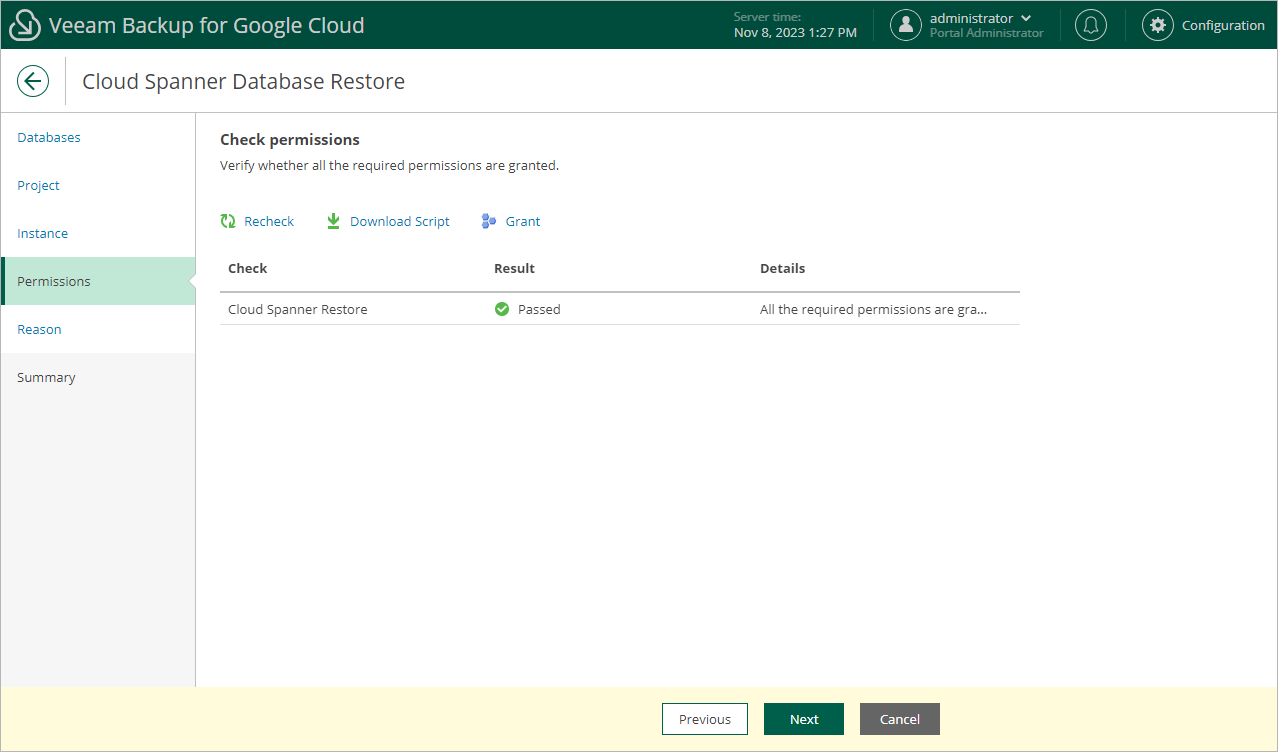The height and width of the screenshot is (752, 1278).
Task: Click the Download Script arrow icon
Action: [x=334, y=221]
